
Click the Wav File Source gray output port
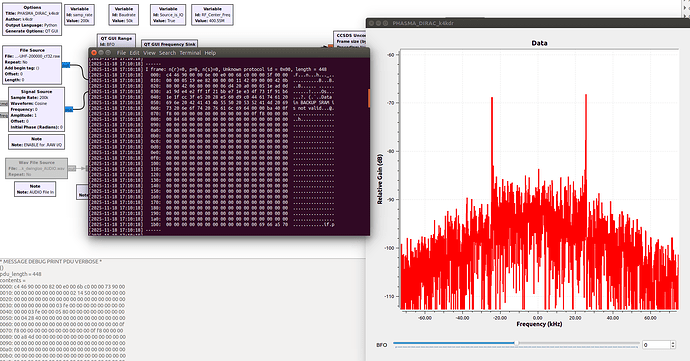[x=72, y=168]
